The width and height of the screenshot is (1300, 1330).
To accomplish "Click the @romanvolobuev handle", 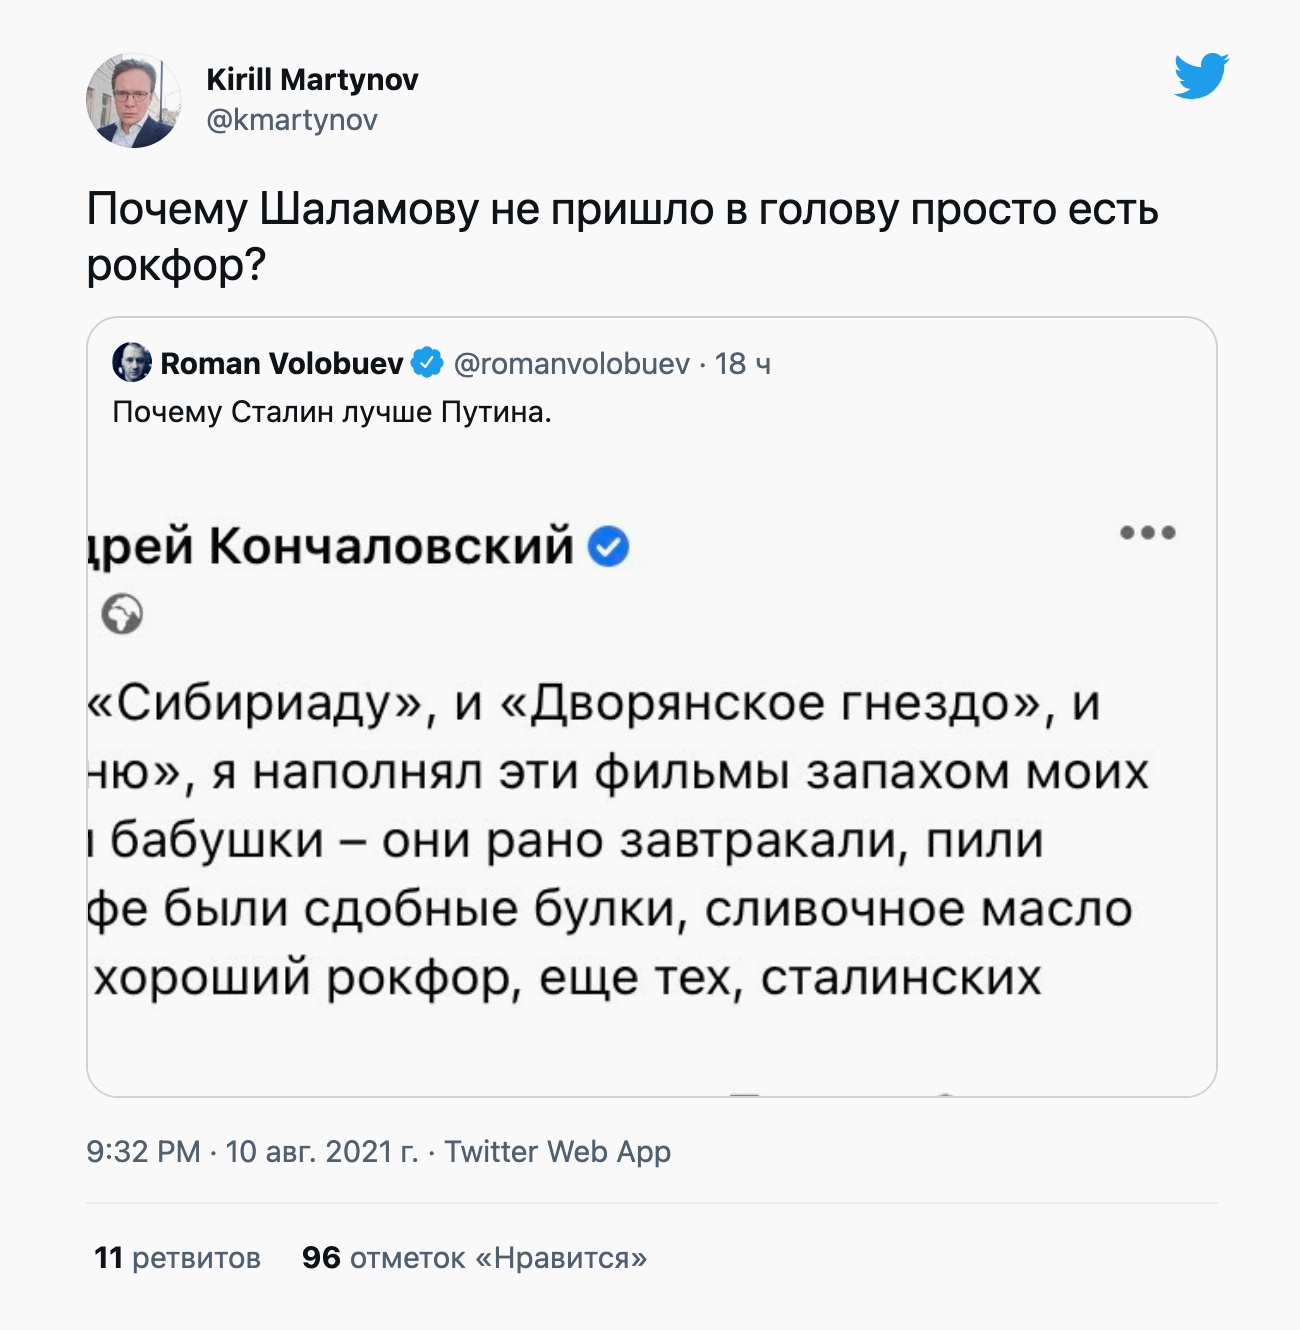I will [571, 364].
